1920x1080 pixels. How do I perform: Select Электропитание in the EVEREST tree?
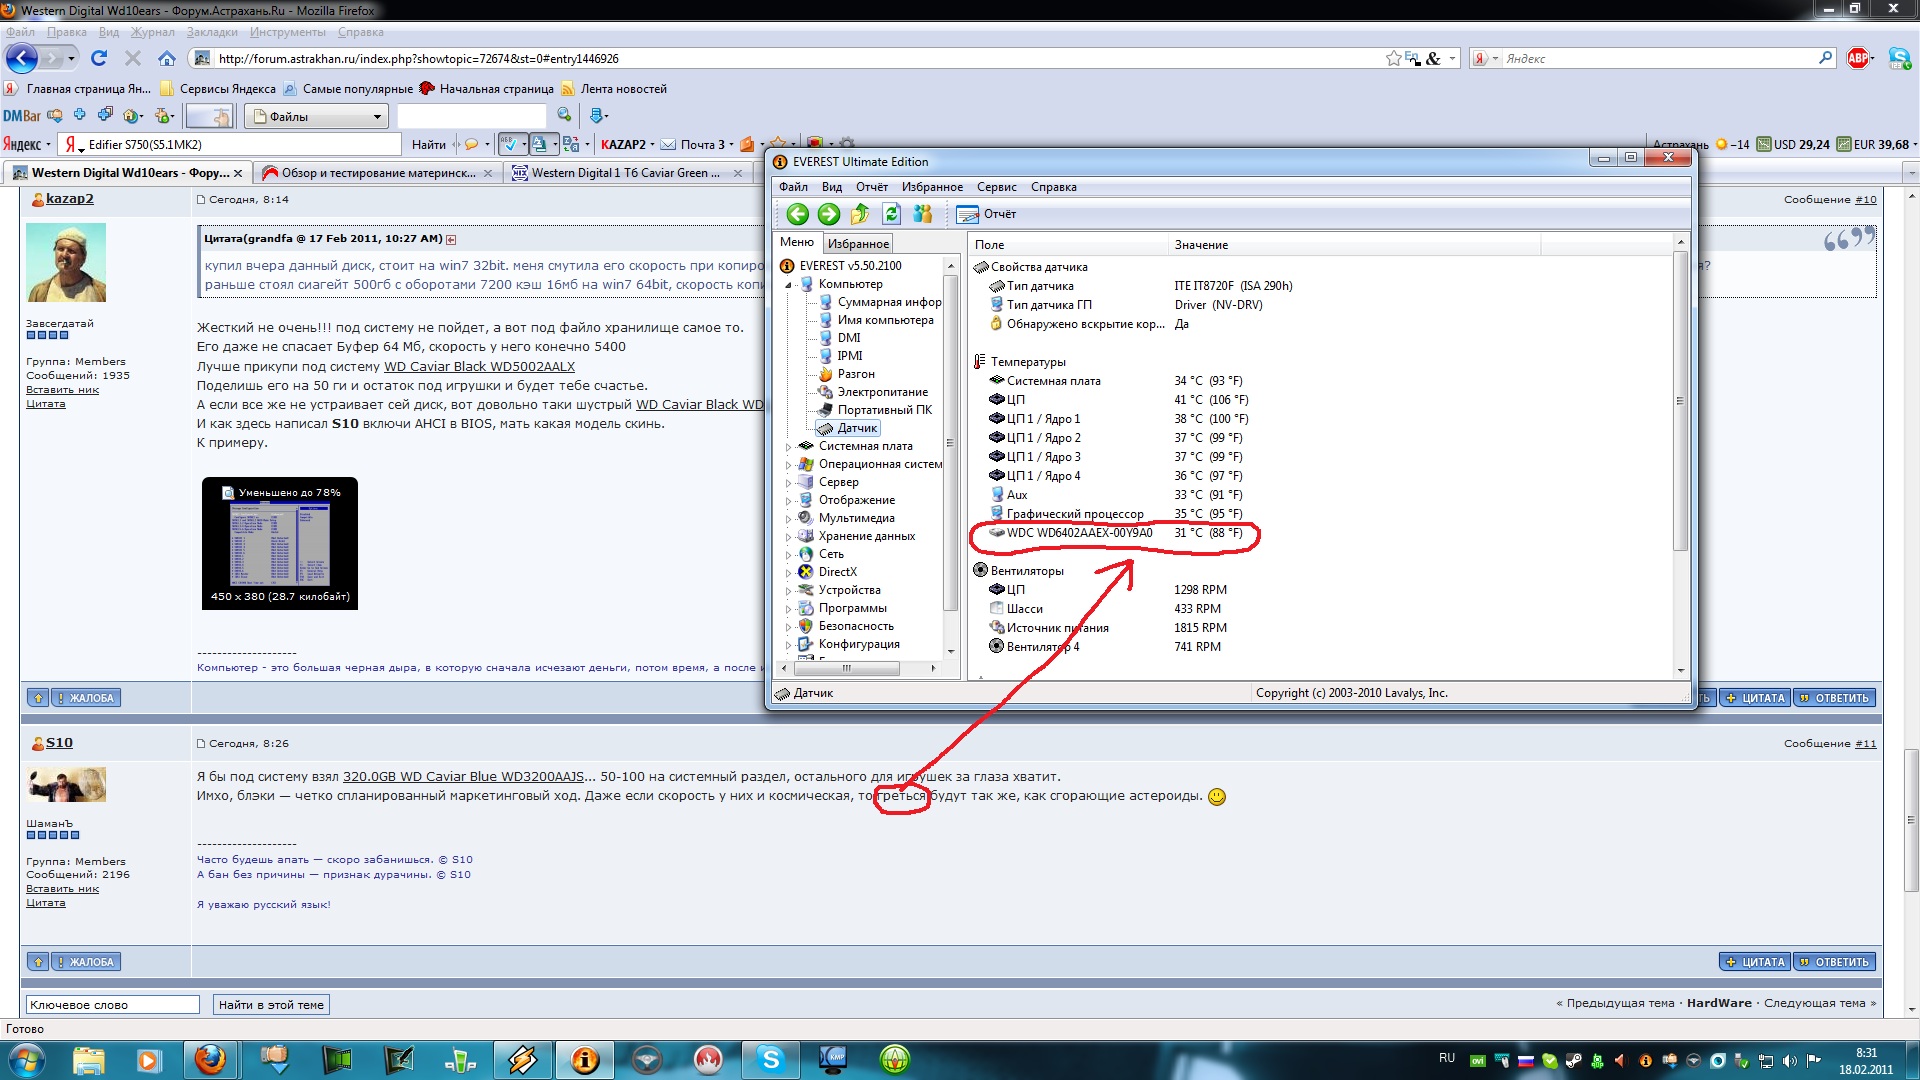coord(882,392)
